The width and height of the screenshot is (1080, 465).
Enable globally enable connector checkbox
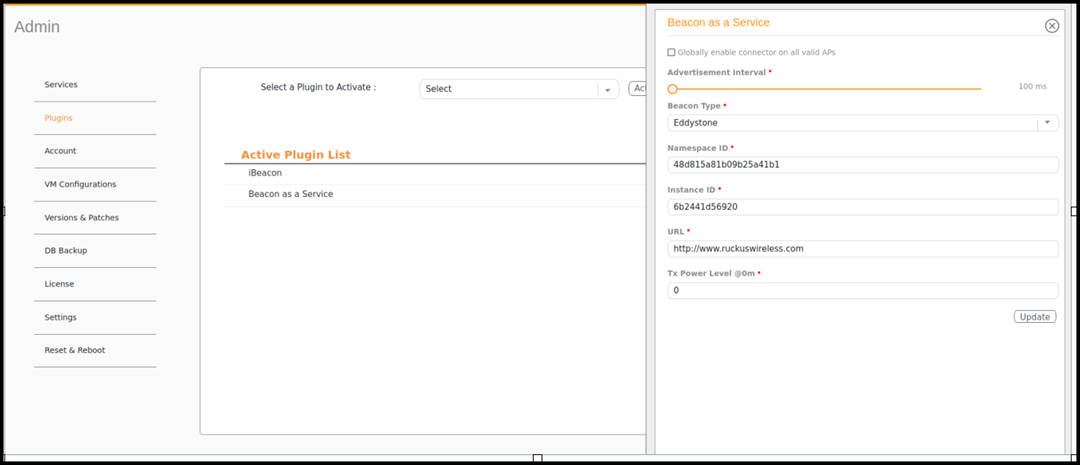tap(672, 52)
